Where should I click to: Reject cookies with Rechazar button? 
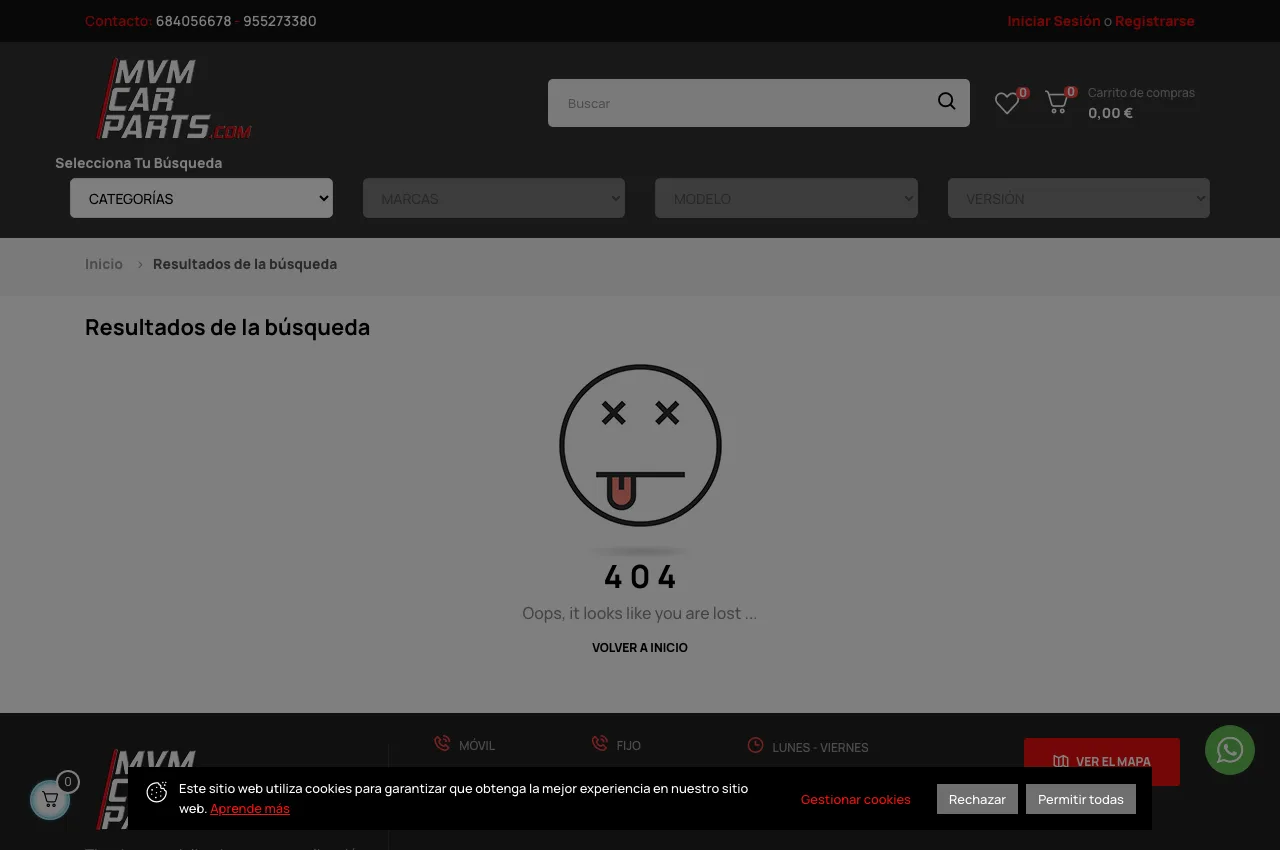[977, 799]
